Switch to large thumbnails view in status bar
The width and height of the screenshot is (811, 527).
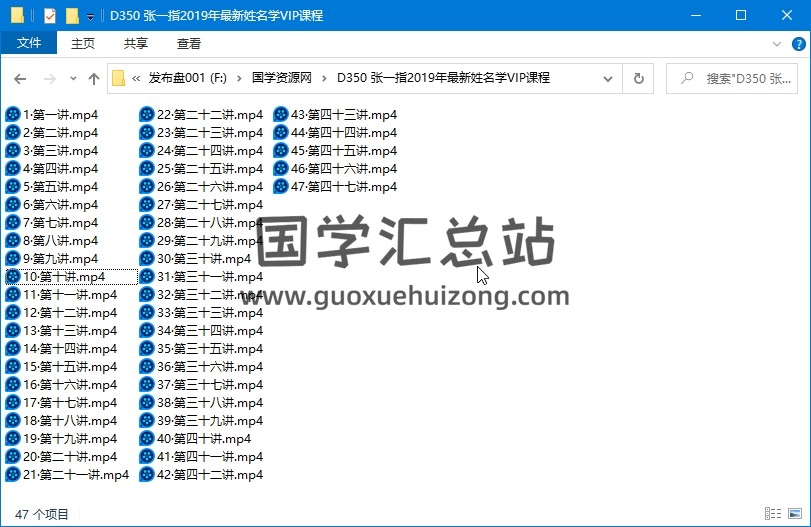pos(795,514)
